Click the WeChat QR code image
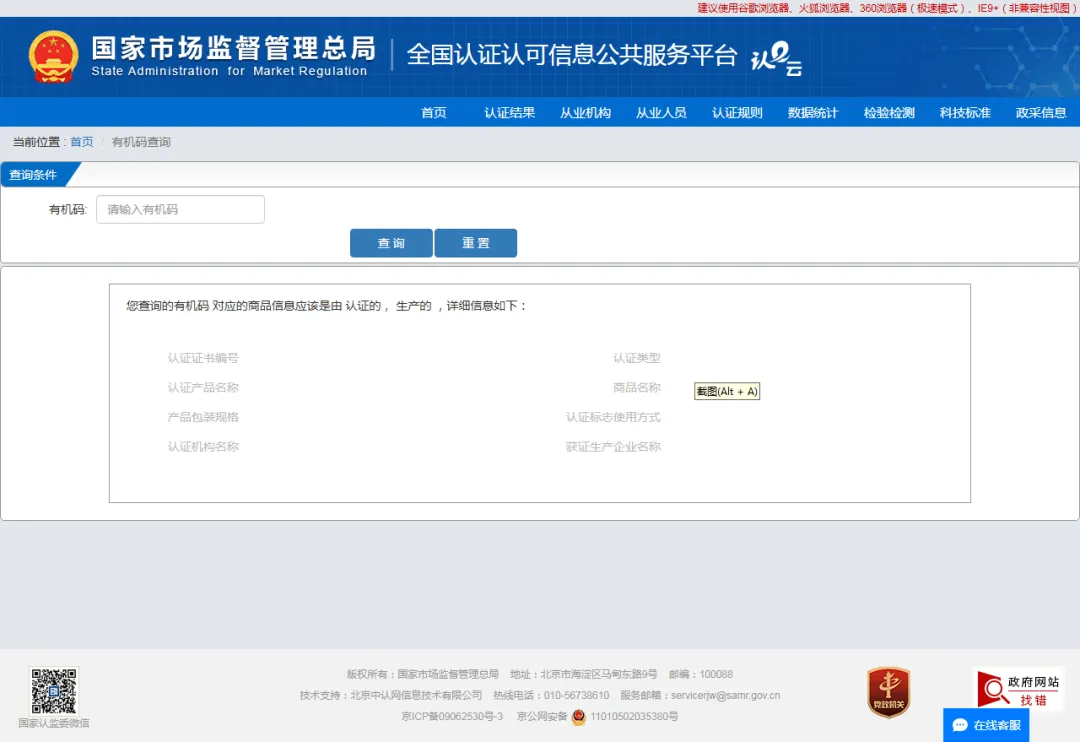This screenshot has width=1080, height=742. (53, 691)
